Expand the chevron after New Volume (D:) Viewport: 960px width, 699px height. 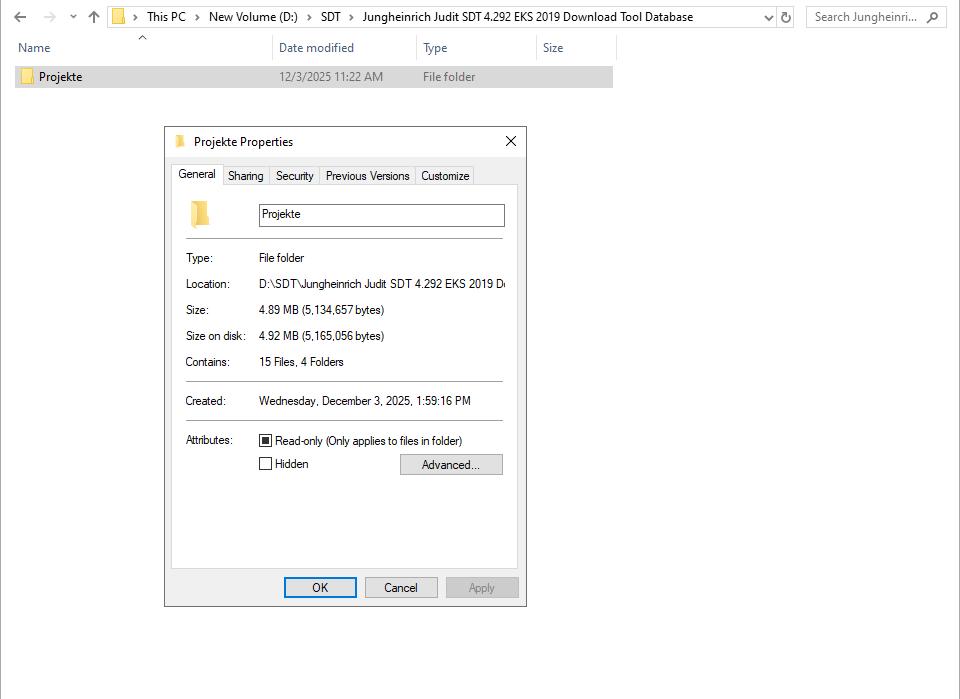click(309, 17)
